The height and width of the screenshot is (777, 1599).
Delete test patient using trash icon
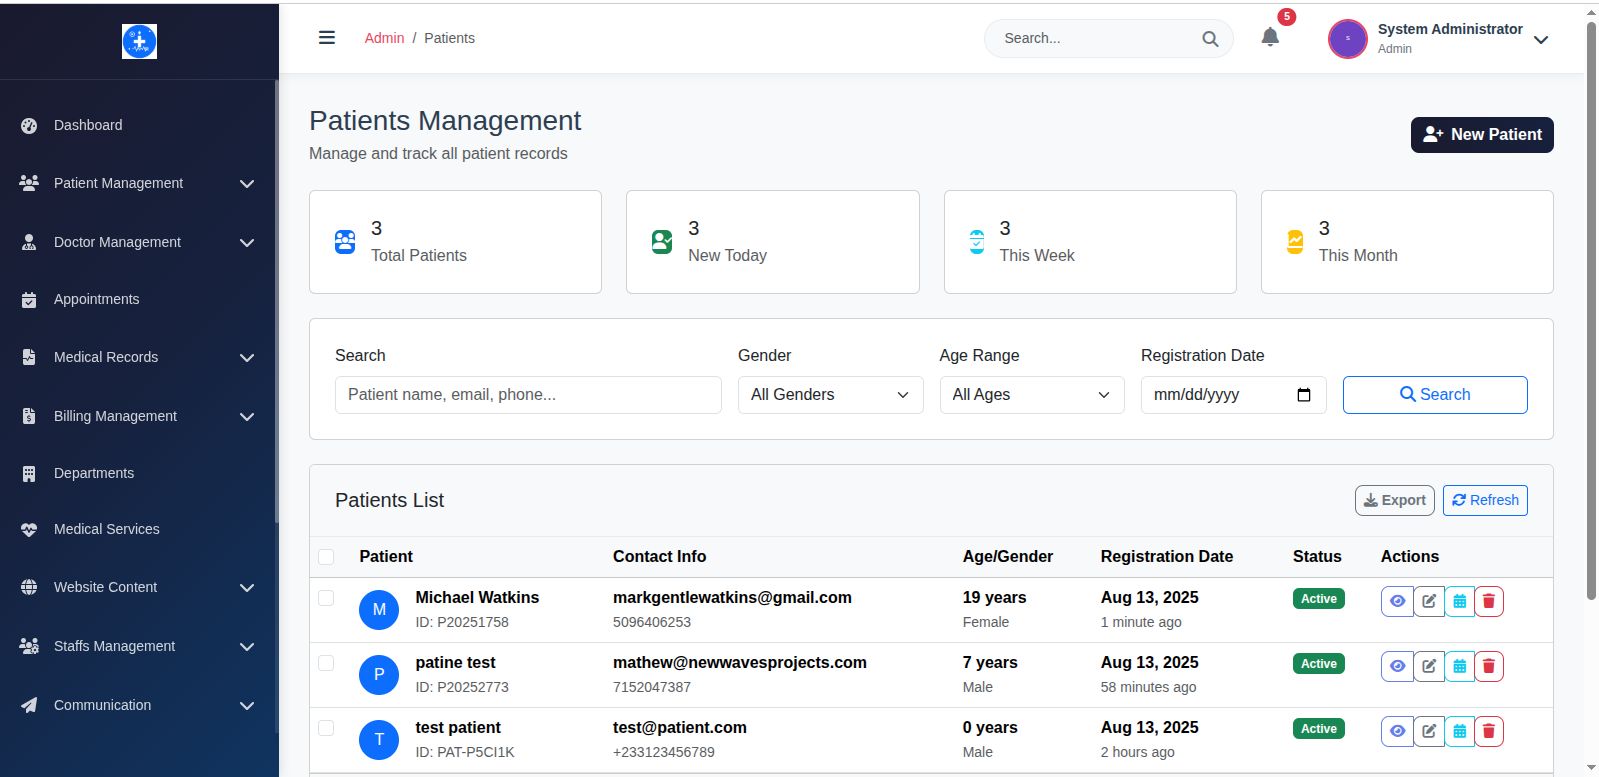tap(1488, 731)
